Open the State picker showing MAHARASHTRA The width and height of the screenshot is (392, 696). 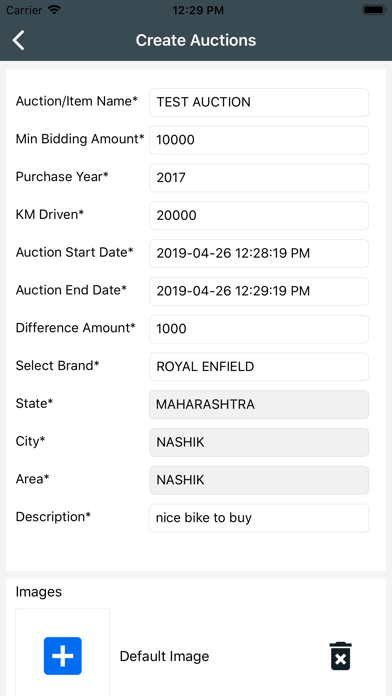pos(259,404)
